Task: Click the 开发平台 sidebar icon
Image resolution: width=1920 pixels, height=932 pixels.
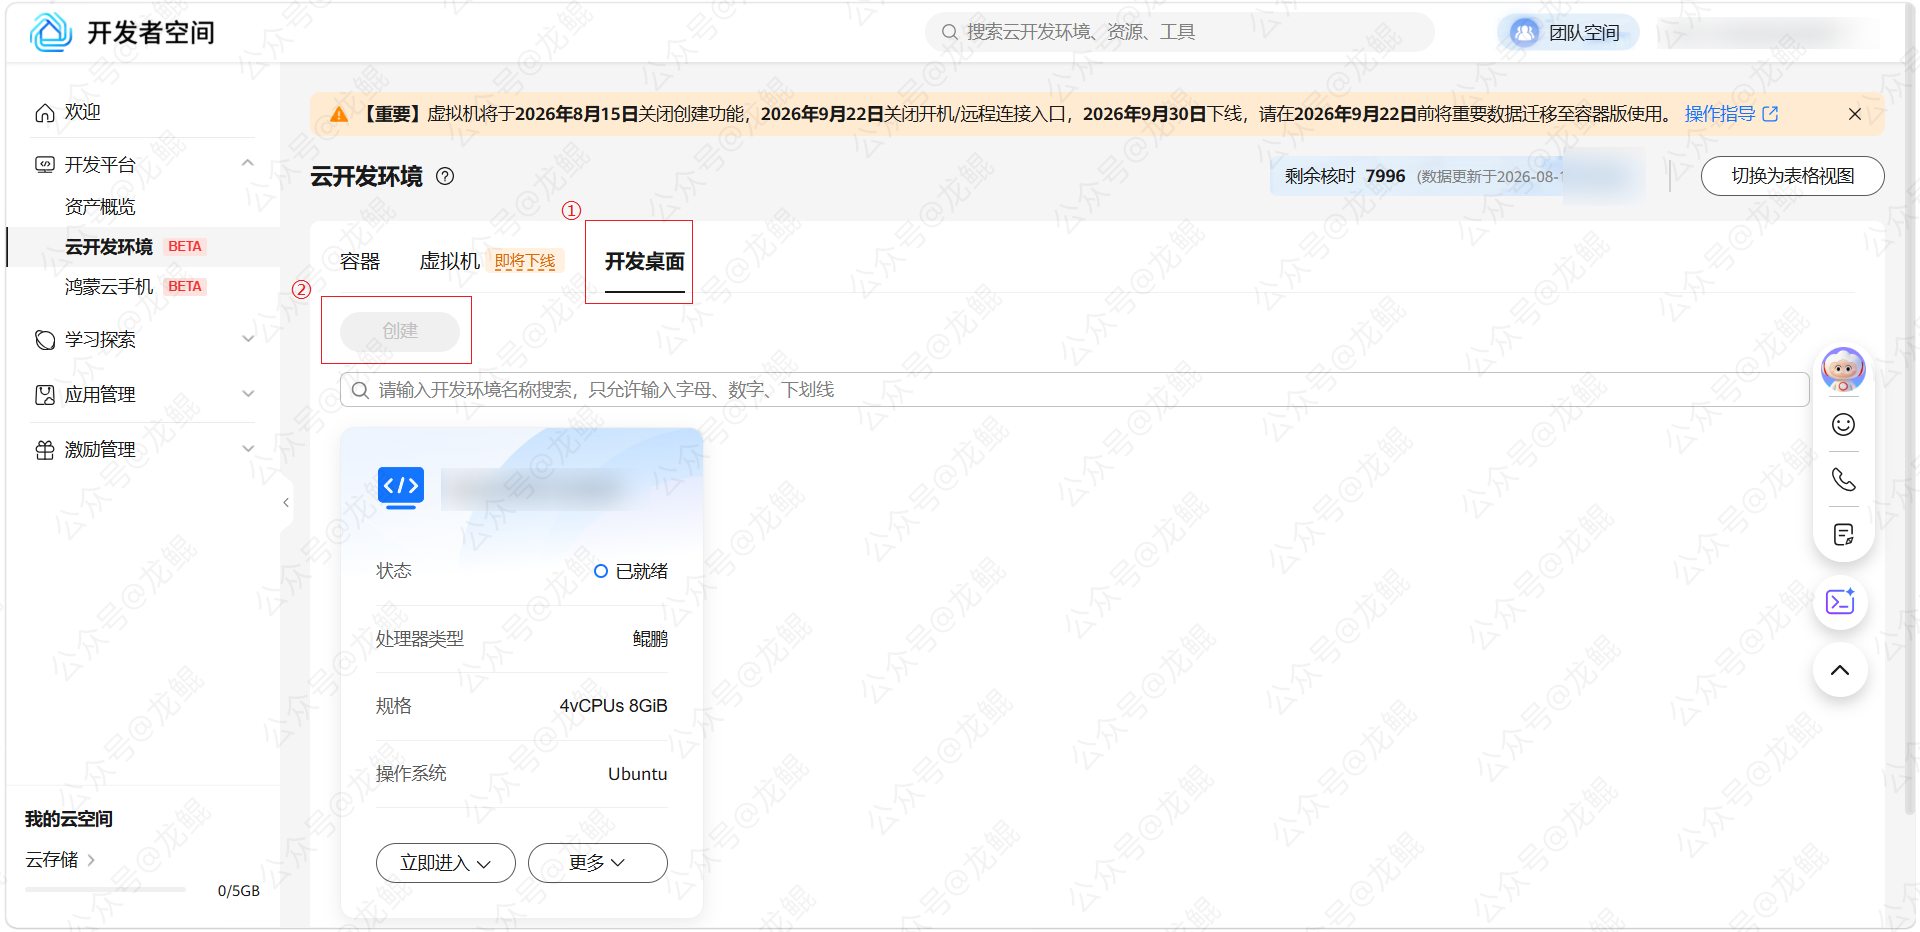Action: (x=45, y=164)
